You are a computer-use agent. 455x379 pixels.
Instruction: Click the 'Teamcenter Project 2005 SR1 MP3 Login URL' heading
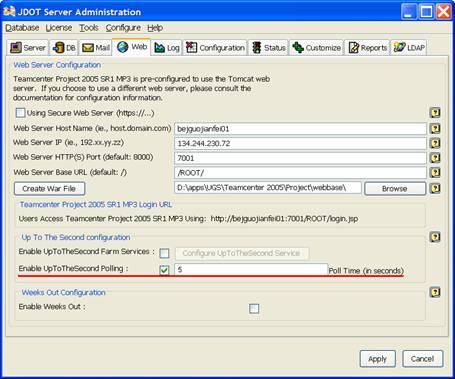(96, 205)
